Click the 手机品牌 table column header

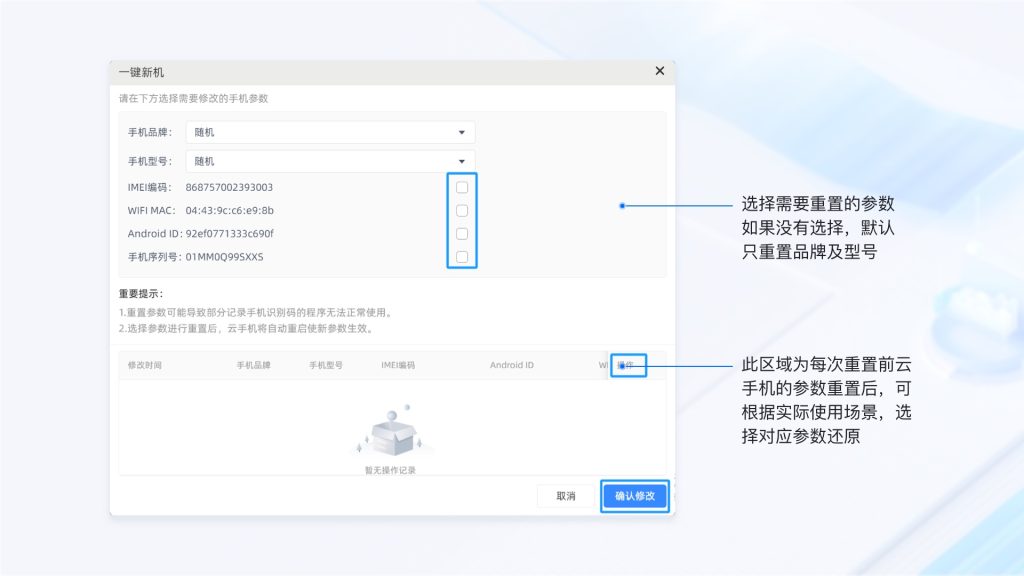(253, 365)
